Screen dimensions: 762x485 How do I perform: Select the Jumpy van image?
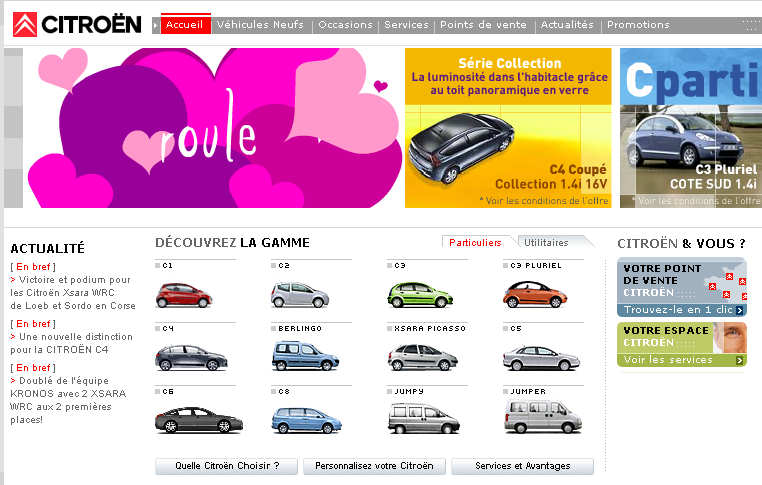coord(423,418)
